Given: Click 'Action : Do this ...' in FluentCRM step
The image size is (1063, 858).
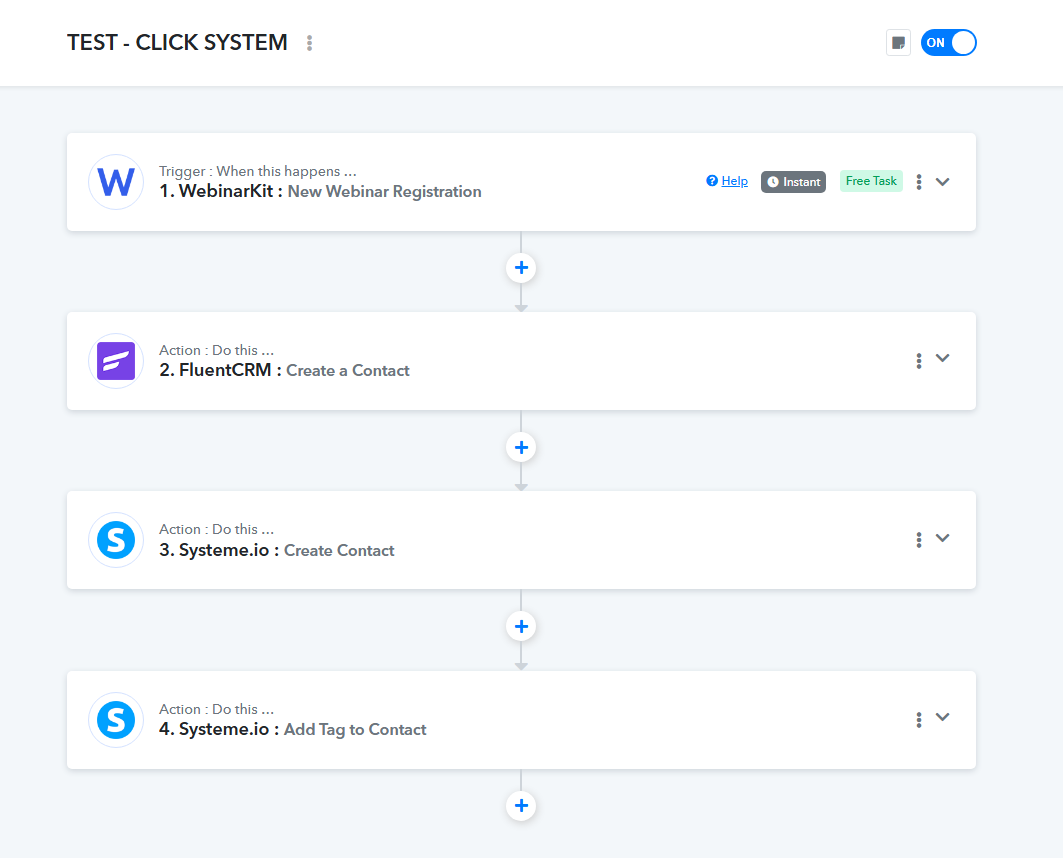Looking at the screenshot, I should coord(216,350).
